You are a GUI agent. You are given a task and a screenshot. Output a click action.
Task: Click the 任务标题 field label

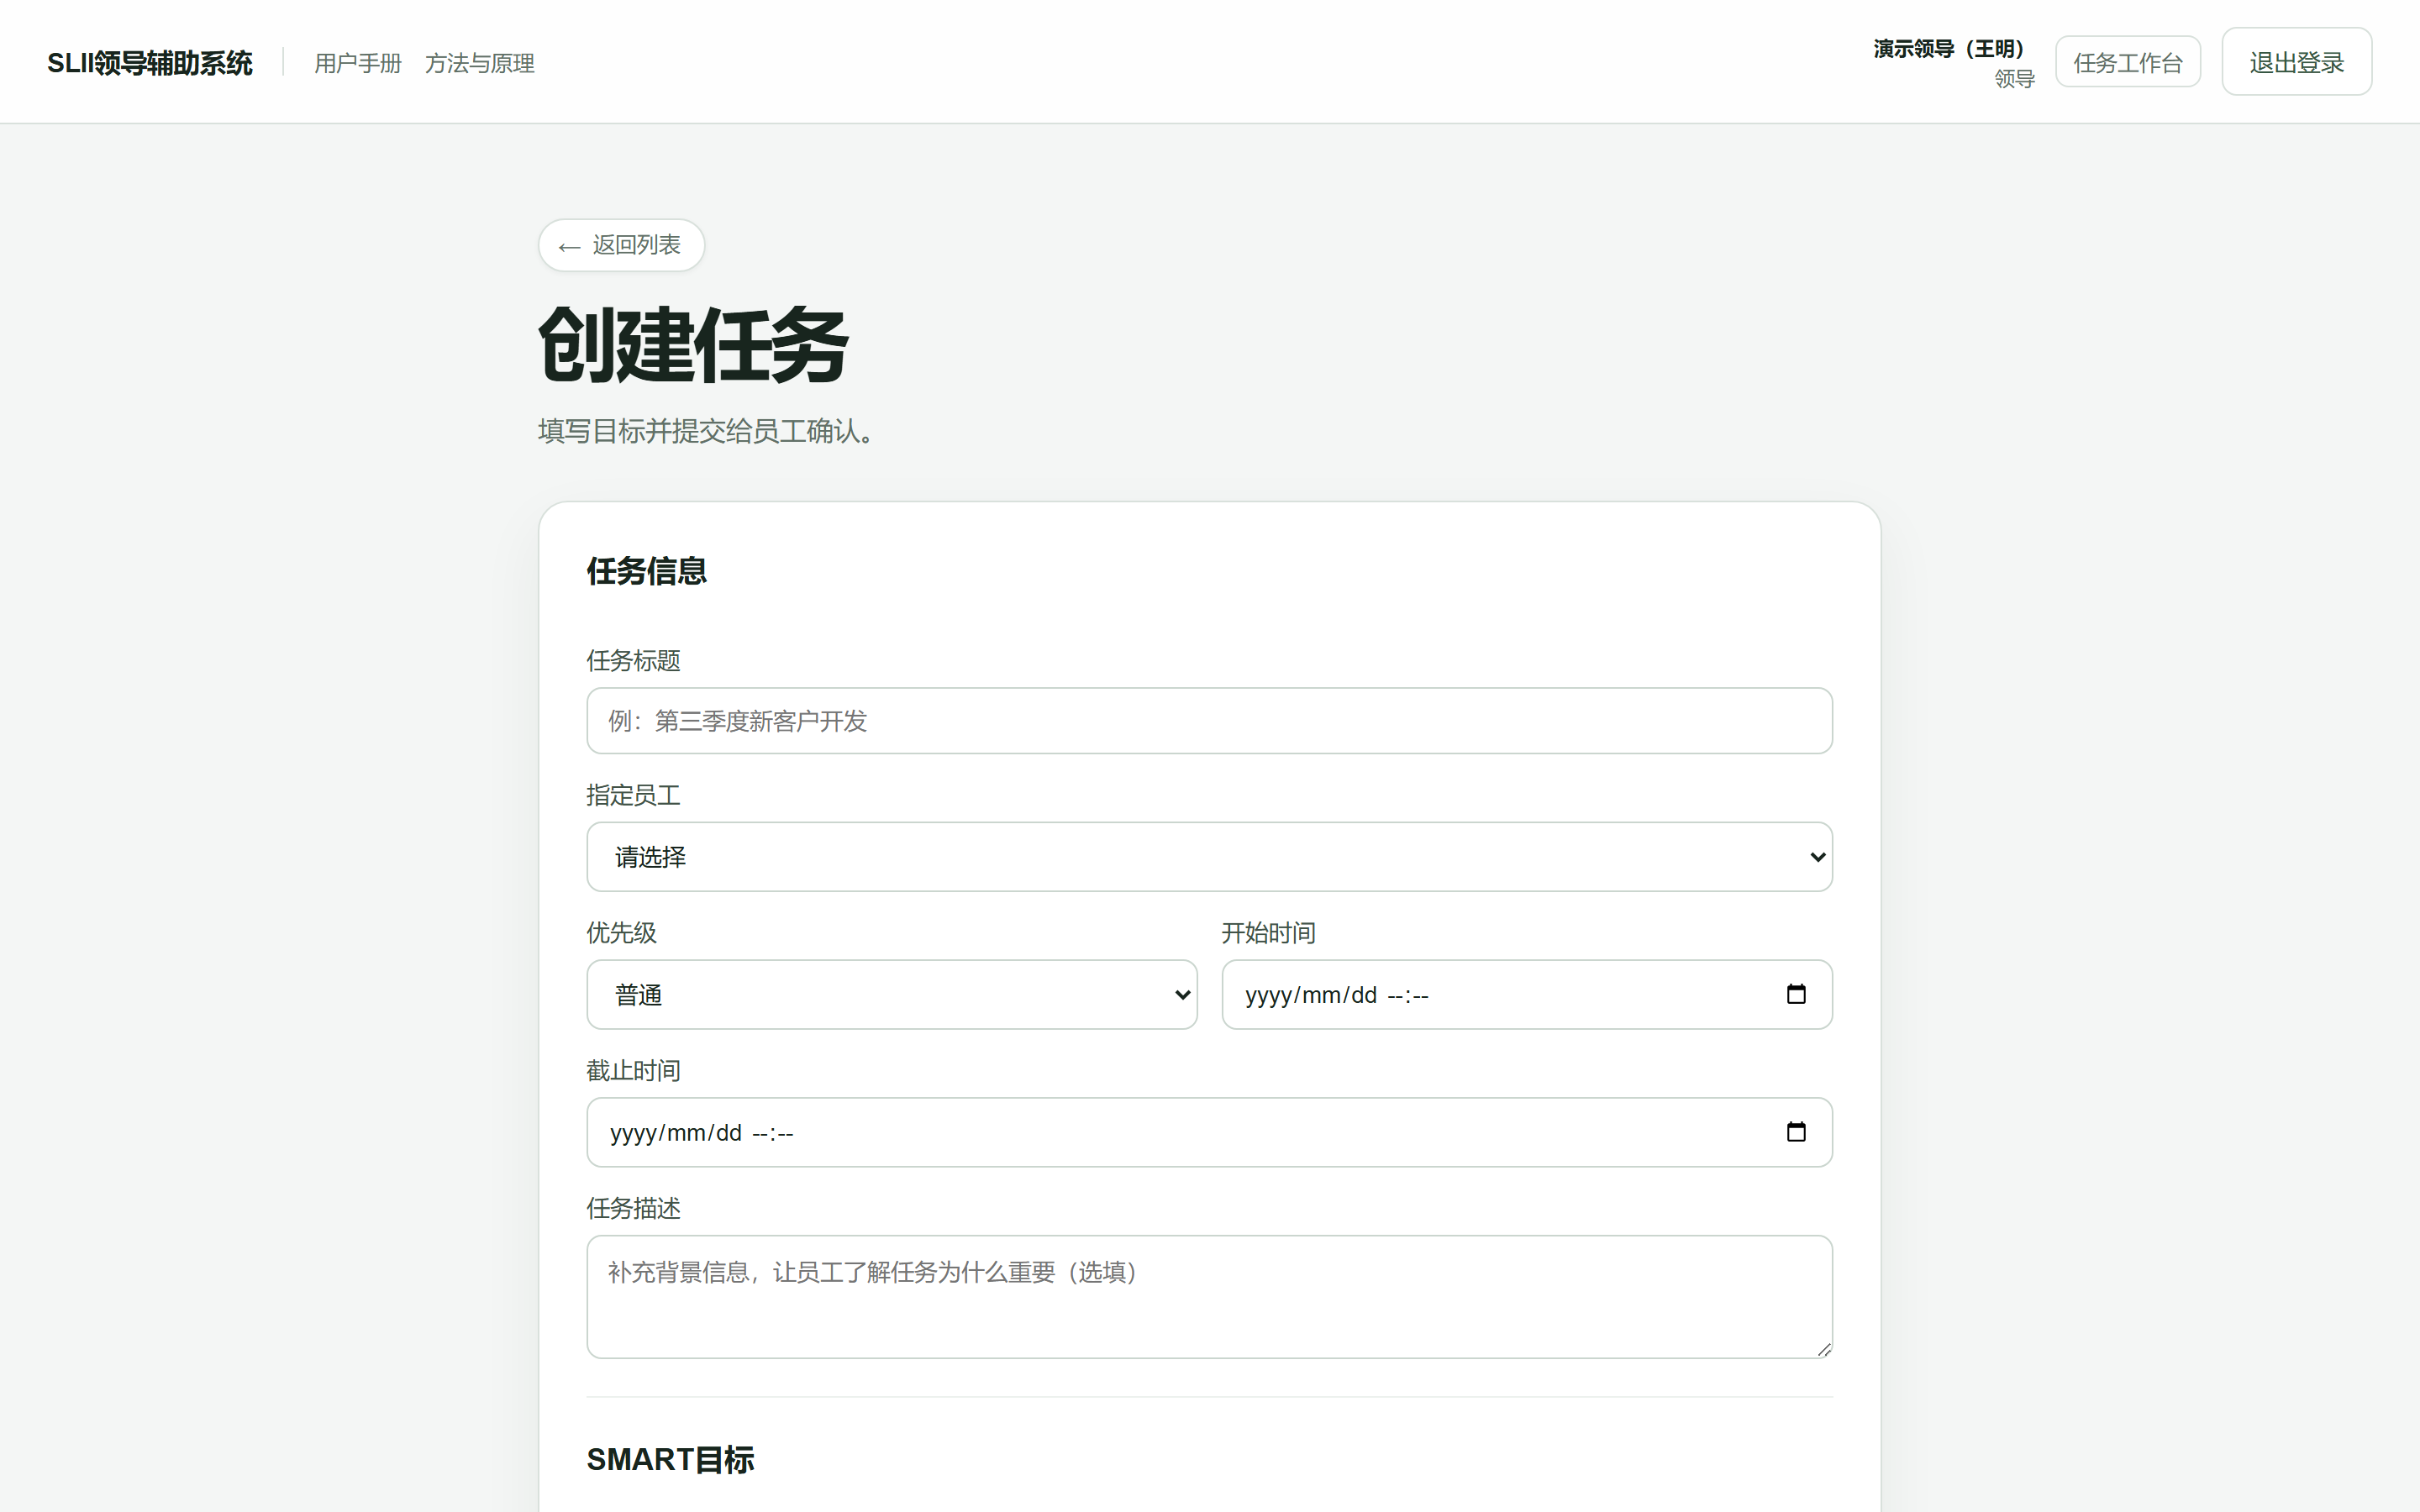click(633, 660)
